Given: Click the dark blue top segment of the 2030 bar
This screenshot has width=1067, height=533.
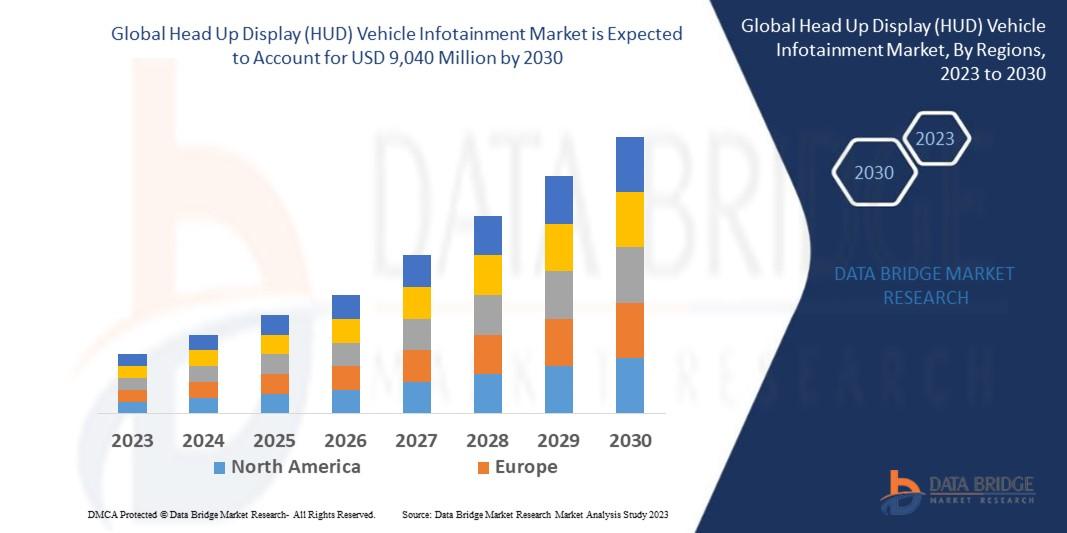Looking at the screenshot, I should click(630, 164).
